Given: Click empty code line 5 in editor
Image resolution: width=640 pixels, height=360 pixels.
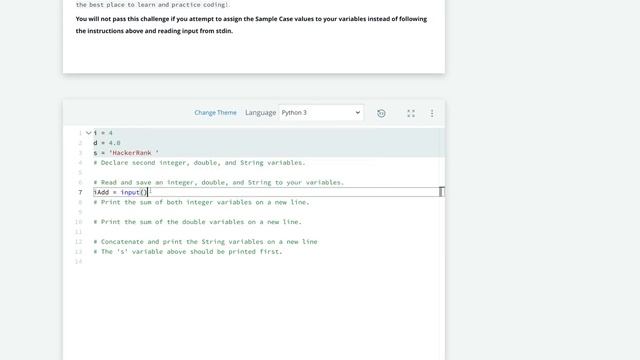Looking at the screenshot, I should [266, 173].
